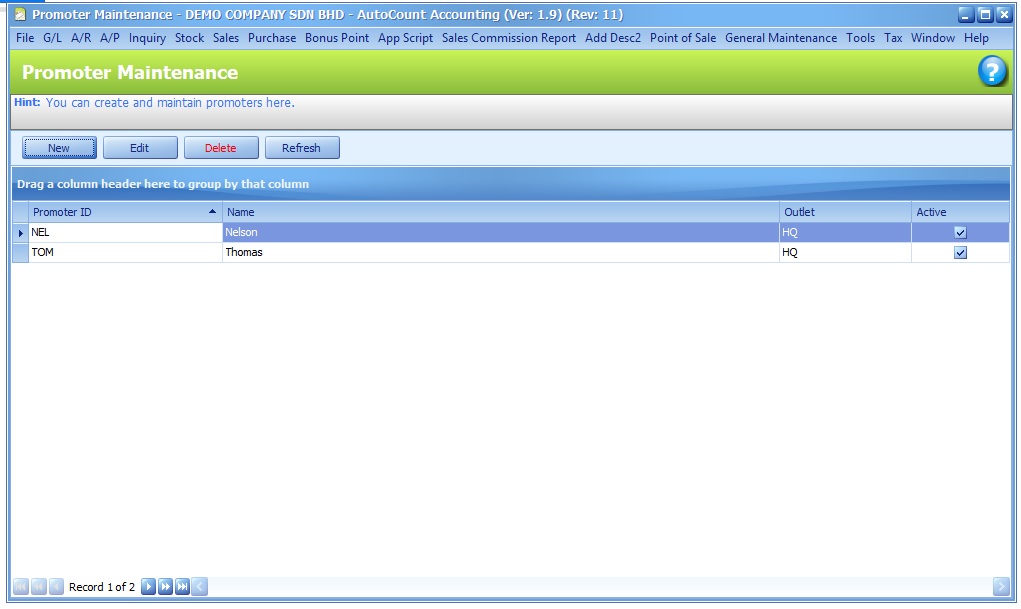Click the scroll left arrow beside navigator

click(x=200, y=587)
